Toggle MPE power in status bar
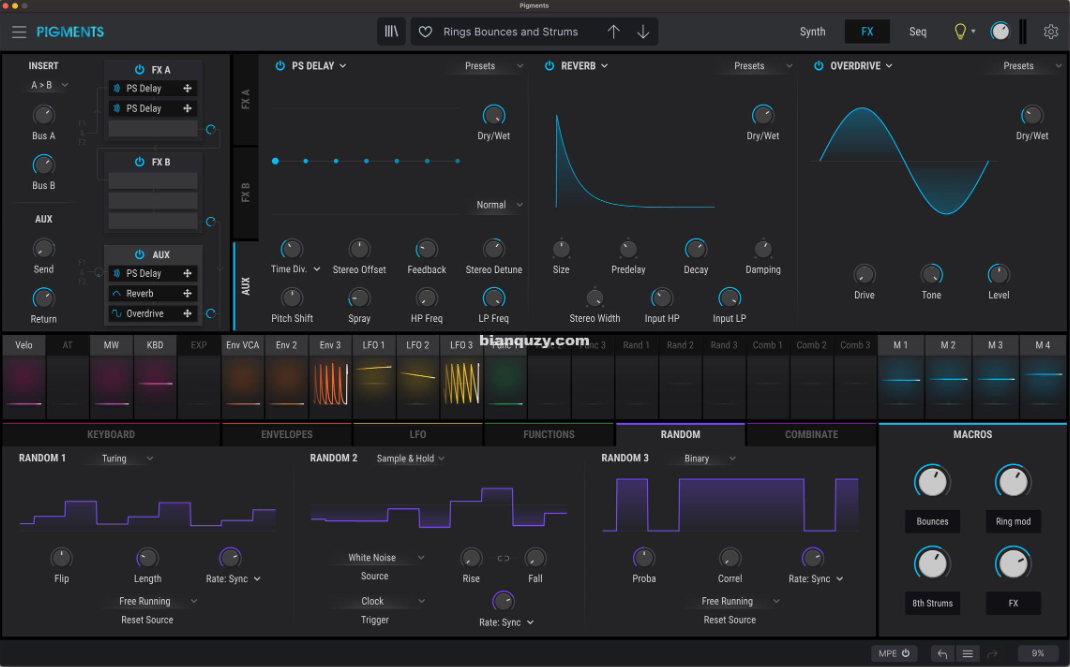The width and height of the screenshot is (1070, 667). coord(906,653)
